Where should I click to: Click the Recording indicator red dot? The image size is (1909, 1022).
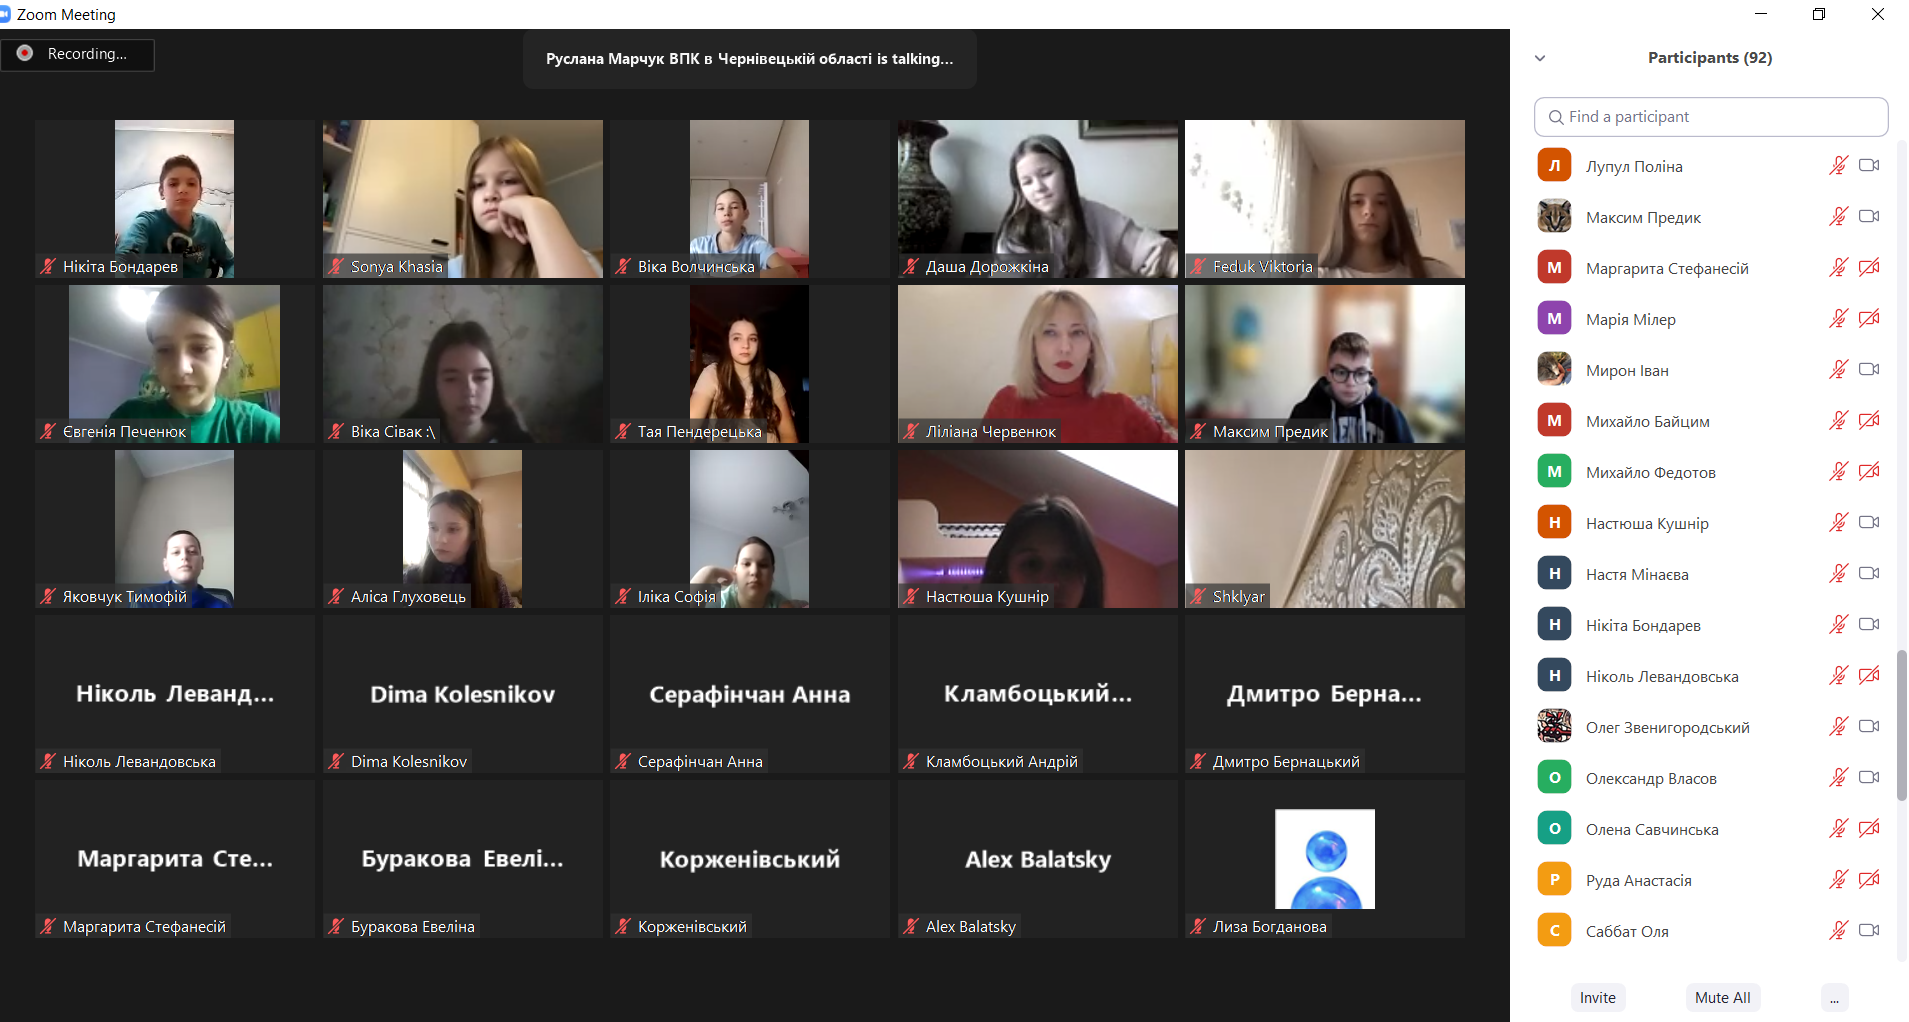[25, 53]
